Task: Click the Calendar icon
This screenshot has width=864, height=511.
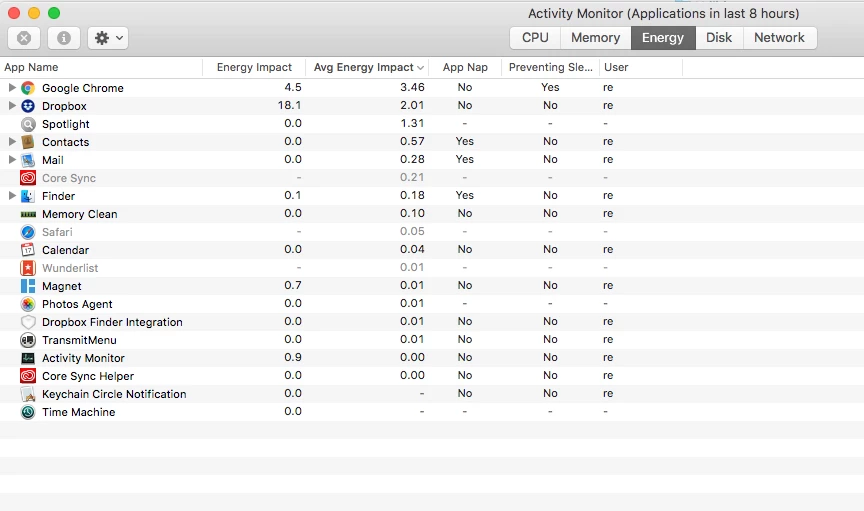Action: [28, 250]
